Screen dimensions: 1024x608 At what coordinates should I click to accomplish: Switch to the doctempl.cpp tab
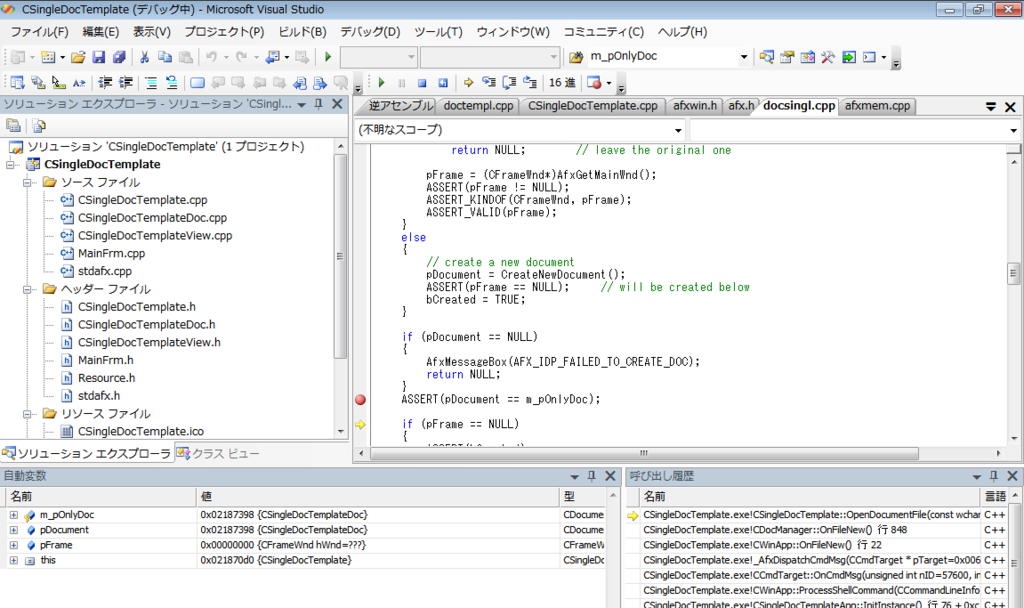(x=478, y=106)
